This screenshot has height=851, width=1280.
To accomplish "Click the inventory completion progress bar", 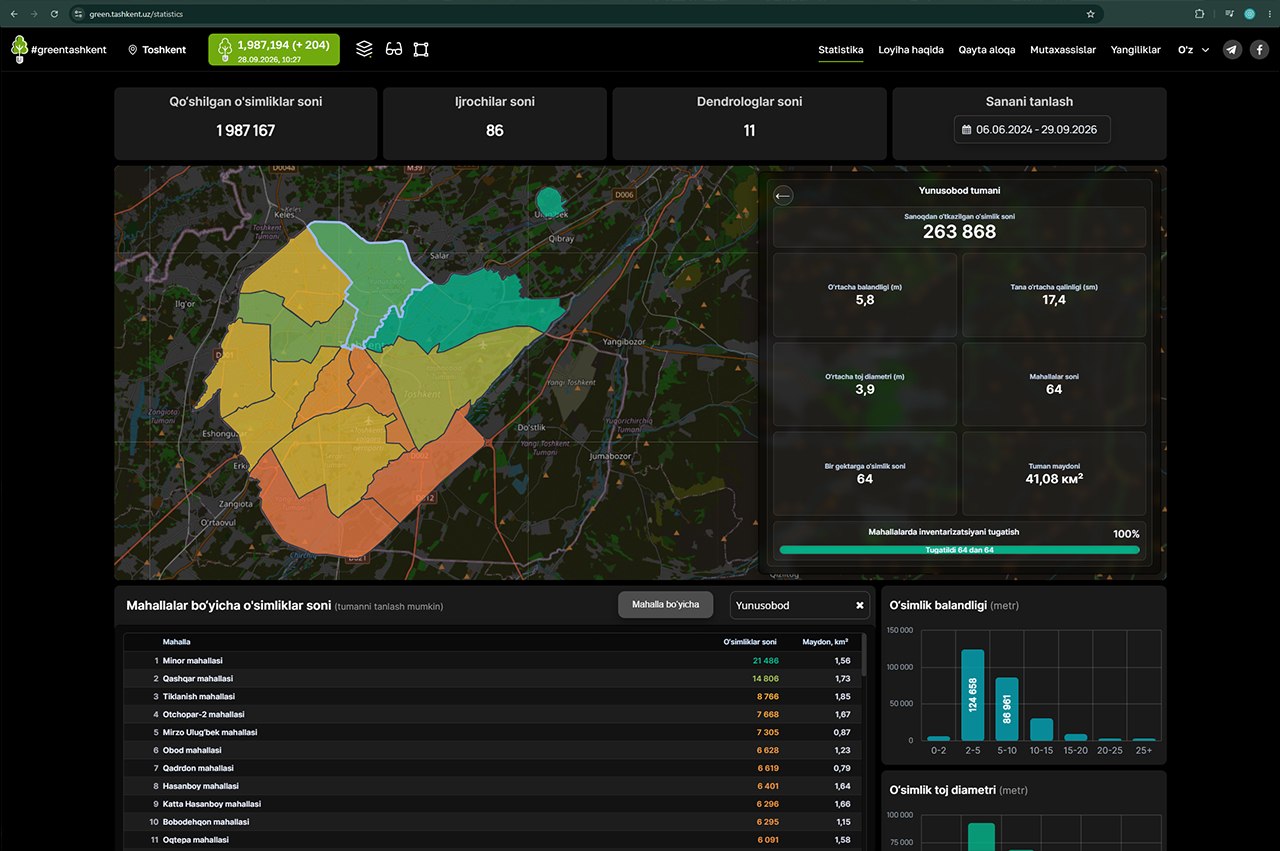I will 959,550.
